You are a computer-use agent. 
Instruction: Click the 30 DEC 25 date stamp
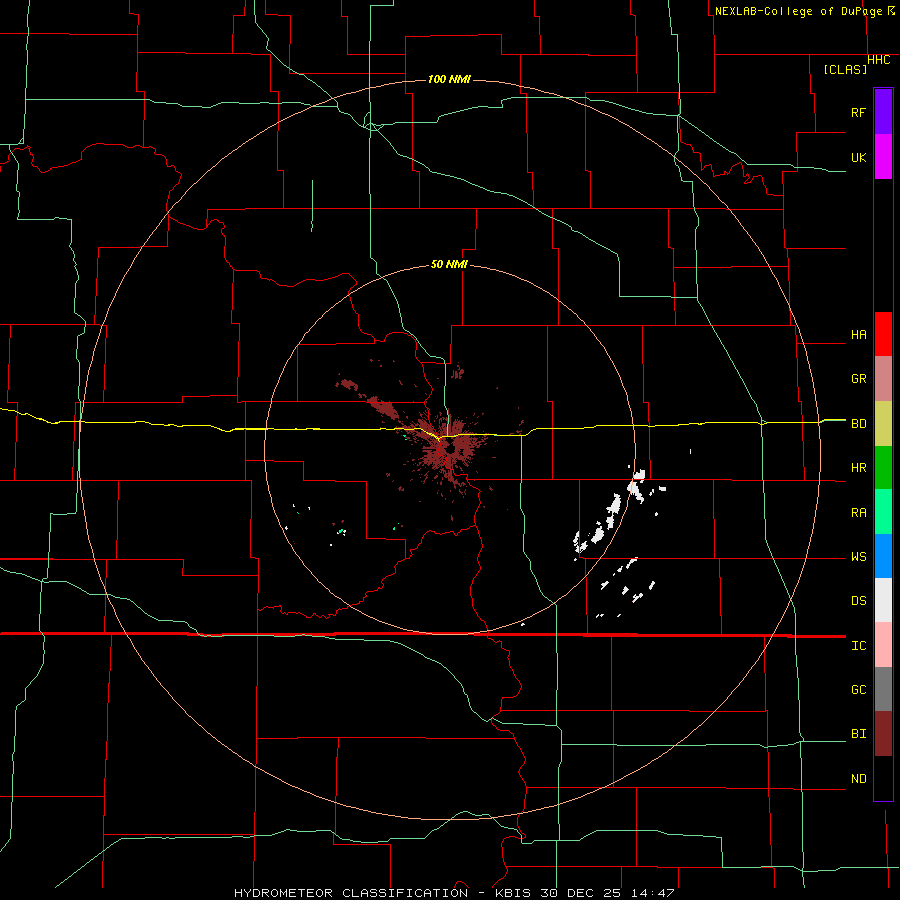tap(580, 893)
